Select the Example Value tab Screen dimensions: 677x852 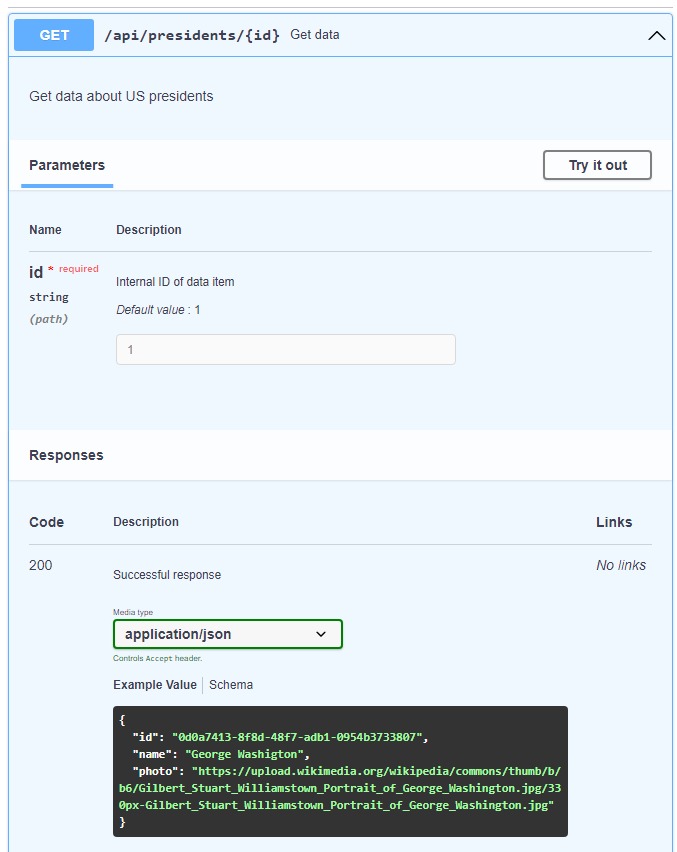155,685
